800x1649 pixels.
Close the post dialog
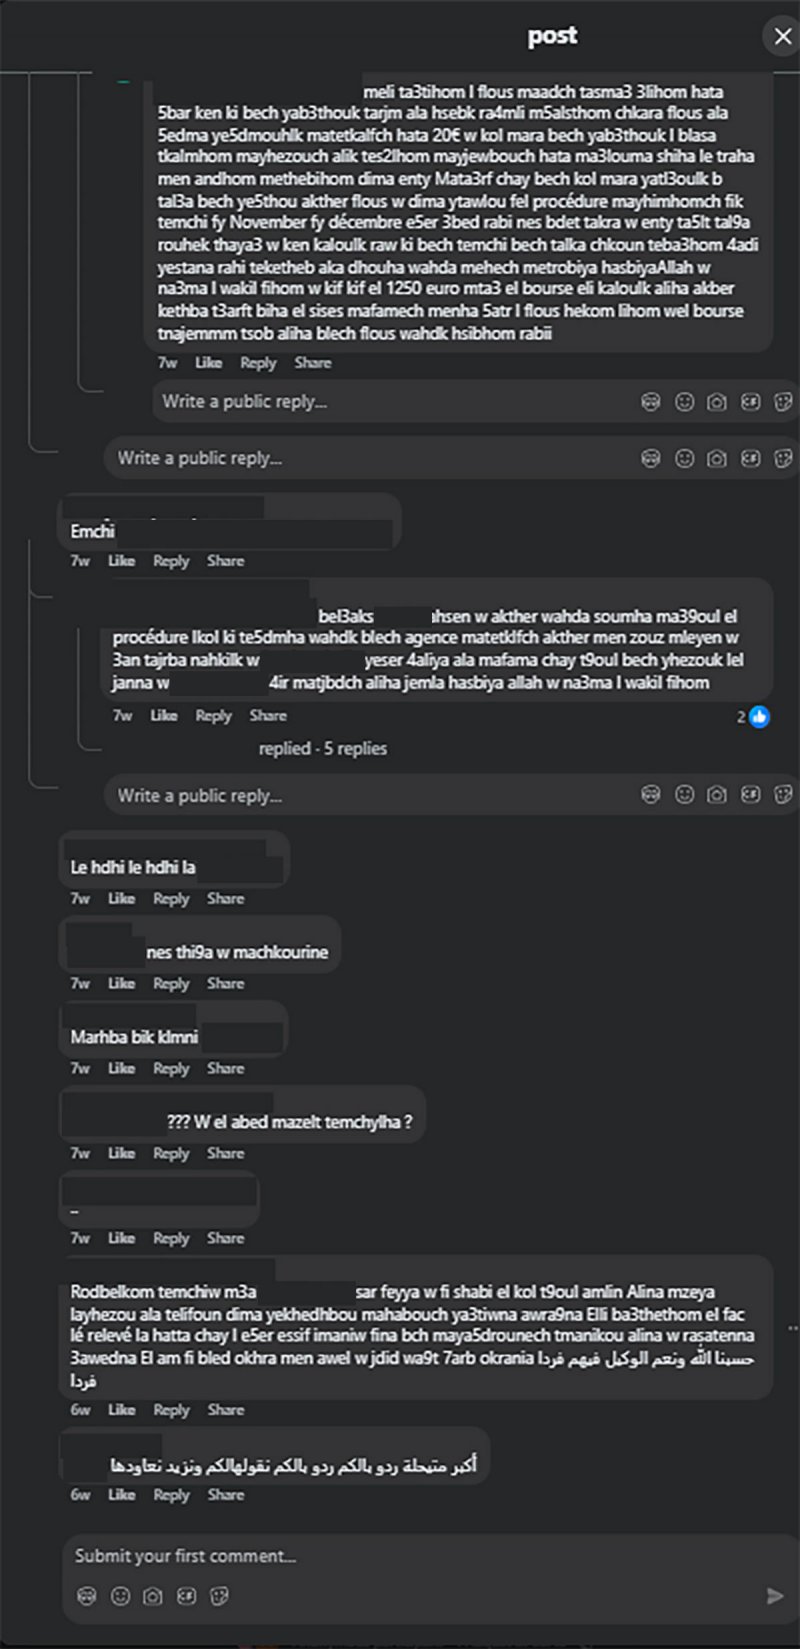[x=781, y=37]
